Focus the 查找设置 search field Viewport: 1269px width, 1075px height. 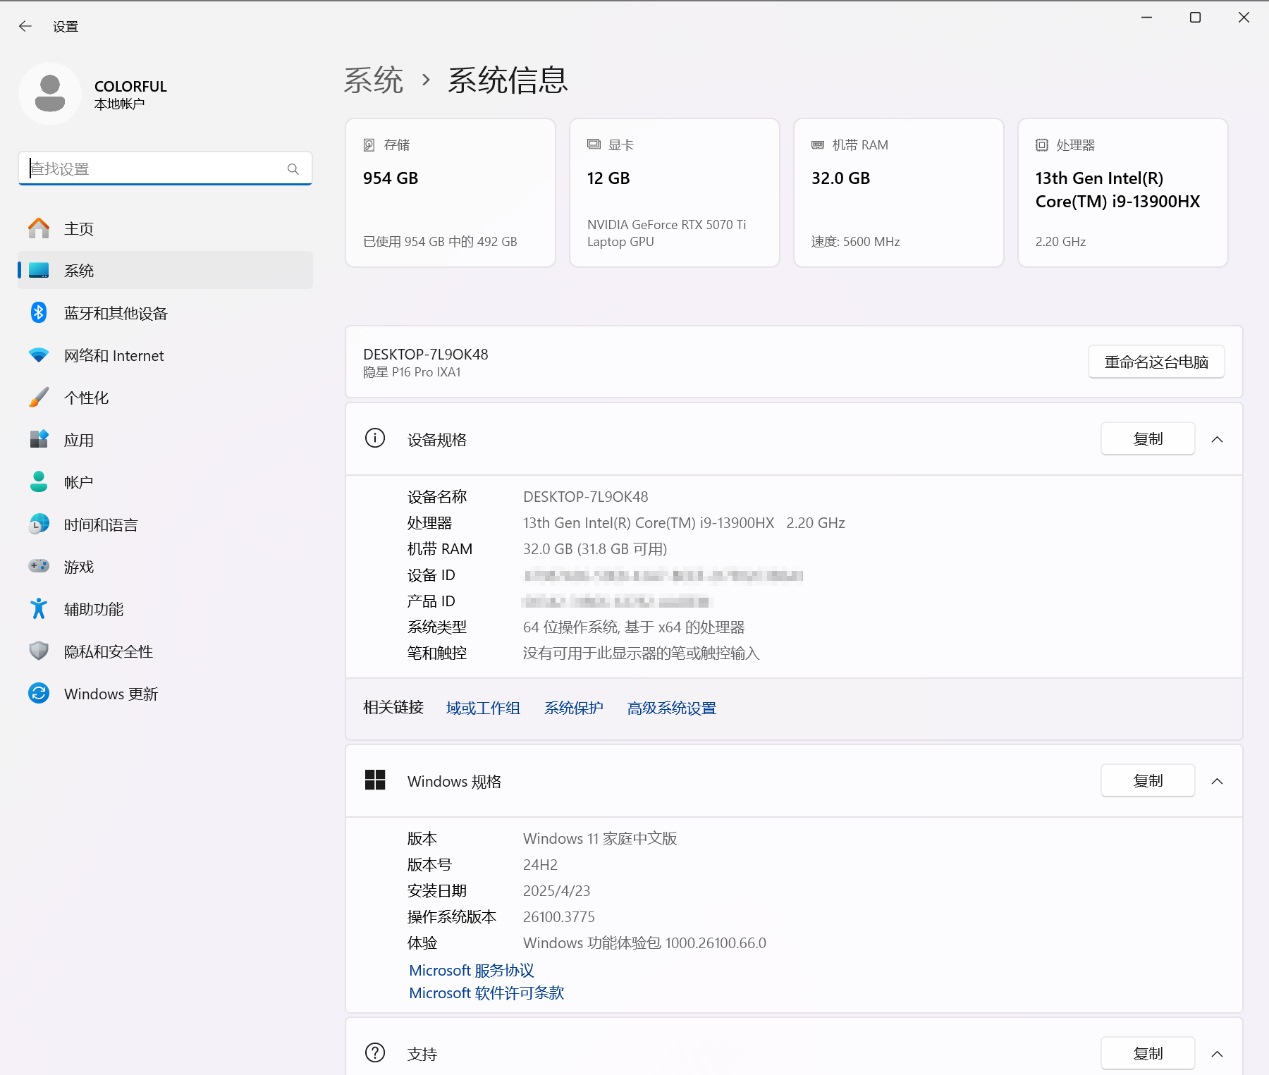(x=155, y=169)
